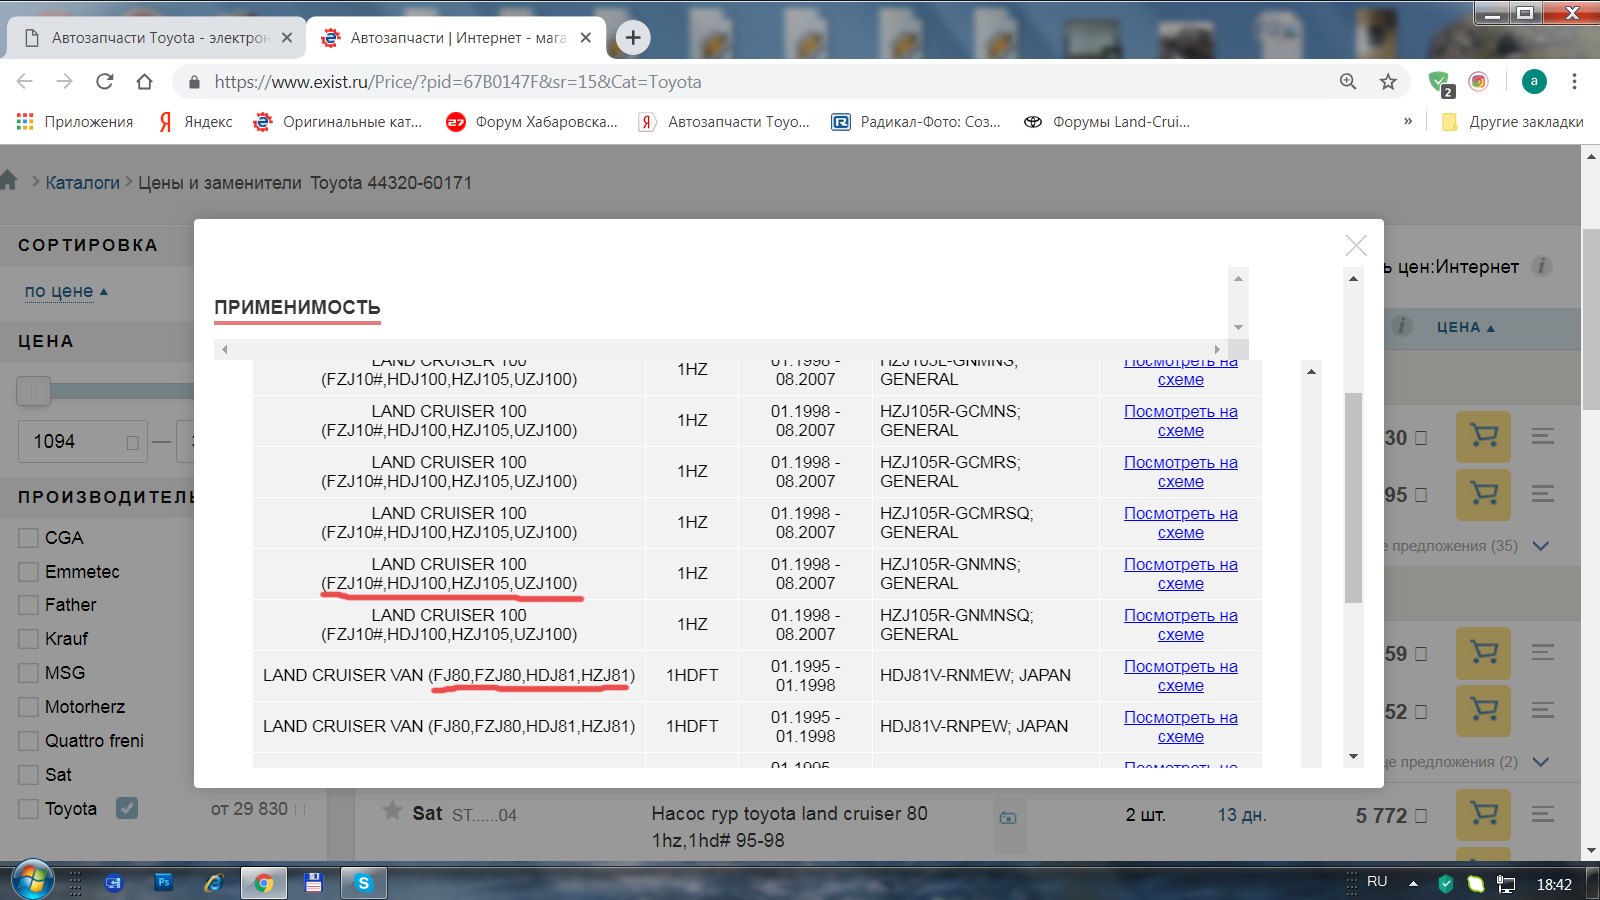Open the Windows Start menu
Screen dimensions: 1600x900
pyautogui.click(x=32, y=881)
